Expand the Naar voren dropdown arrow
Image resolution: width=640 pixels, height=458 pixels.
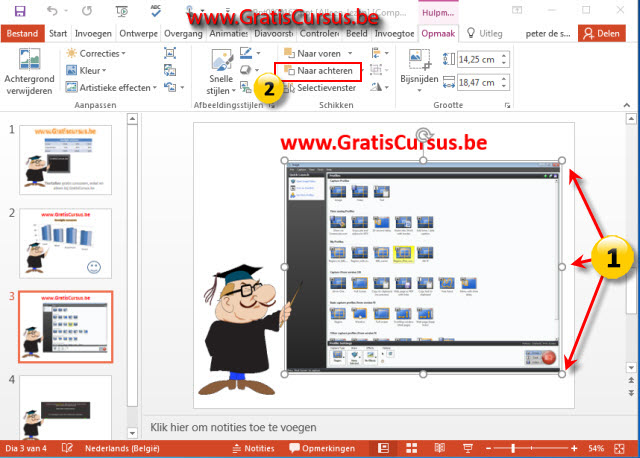(x=350, y=53)
